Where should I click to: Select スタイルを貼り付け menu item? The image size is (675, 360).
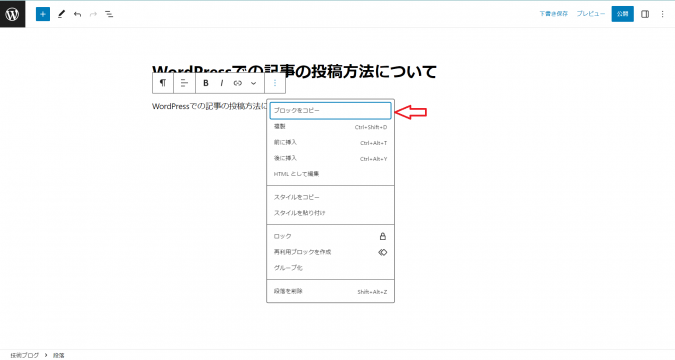330,213
